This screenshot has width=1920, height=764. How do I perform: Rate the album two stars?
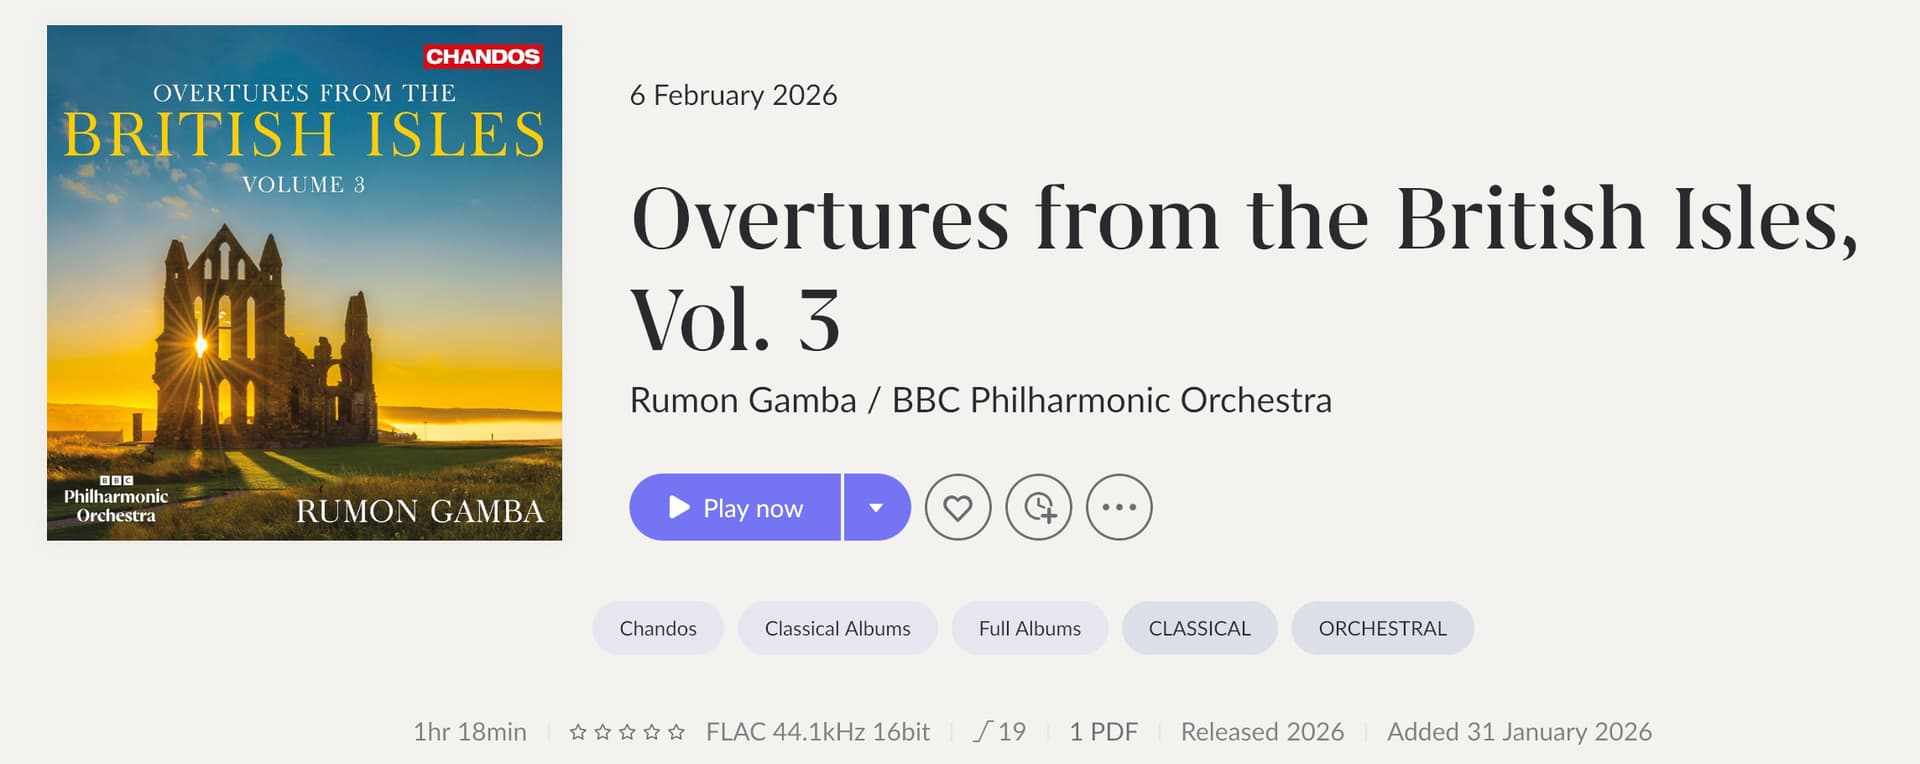tap(602, 733)
